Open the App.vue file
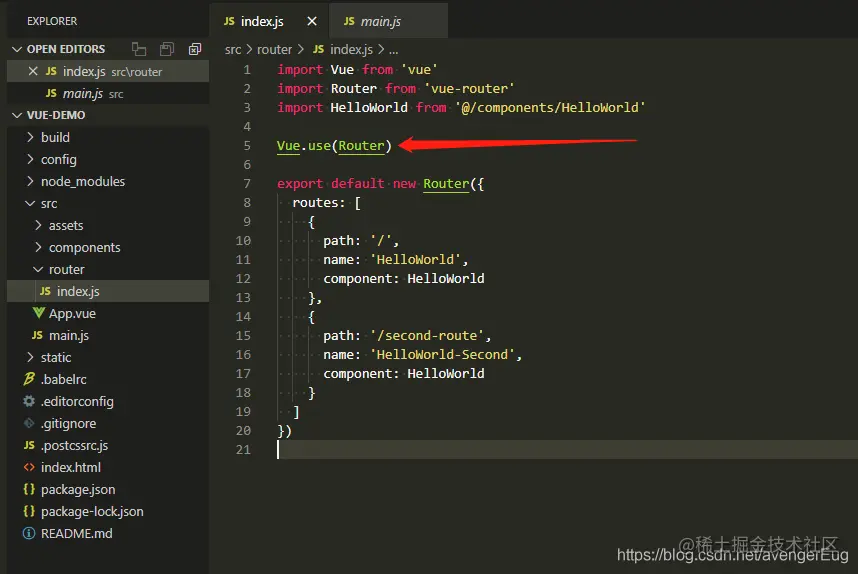 coord(108,314)
